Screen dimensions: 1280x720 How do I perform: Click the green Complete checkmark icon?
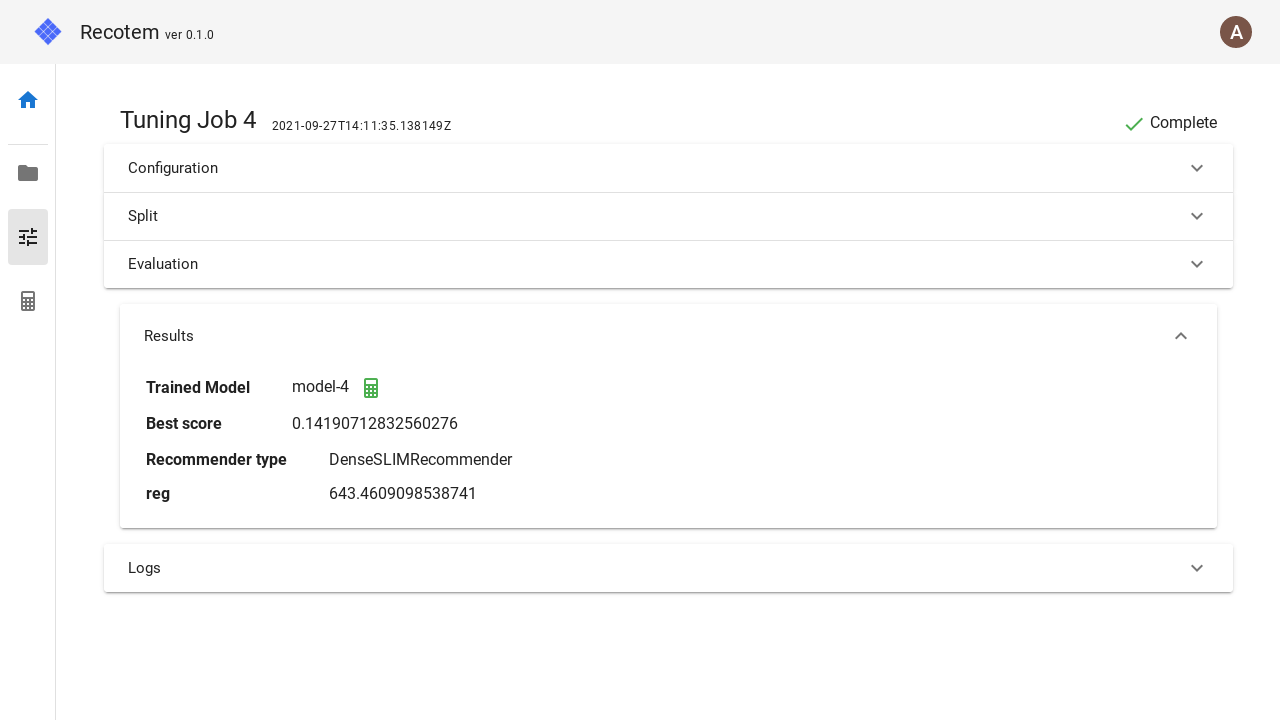tap(1134, 124)
